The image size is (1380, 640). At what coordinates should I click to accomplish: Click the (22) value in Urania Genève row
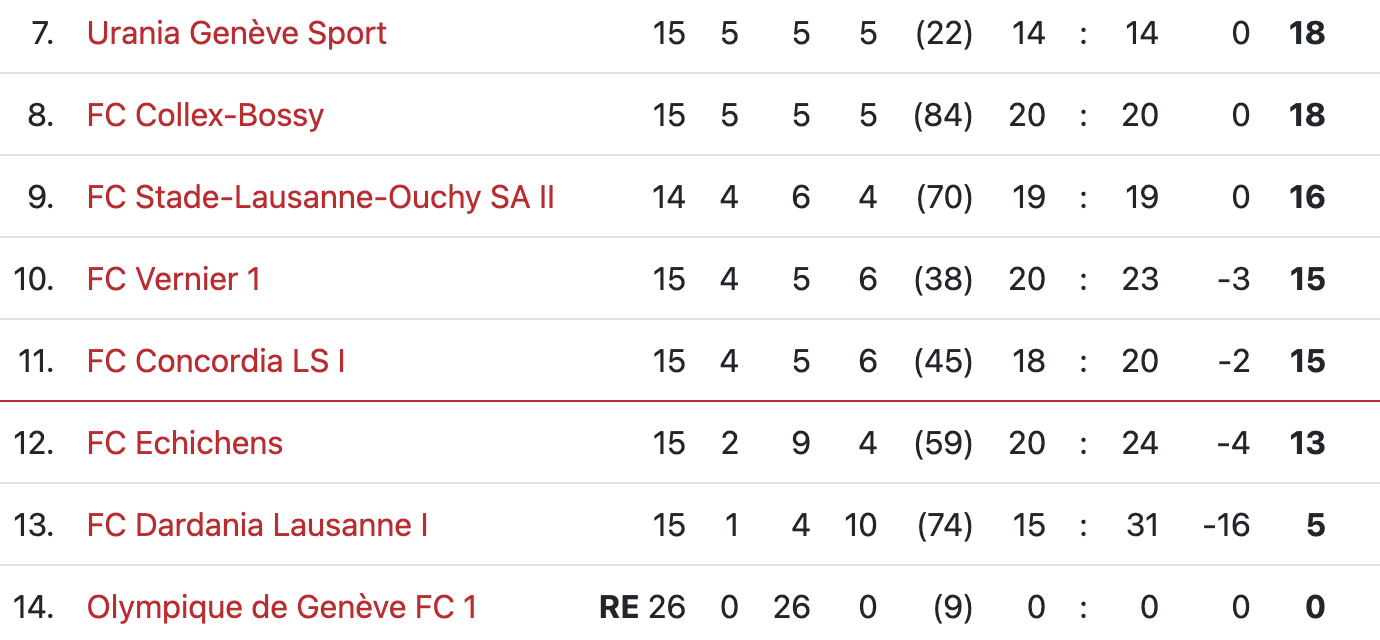point(943,34)
